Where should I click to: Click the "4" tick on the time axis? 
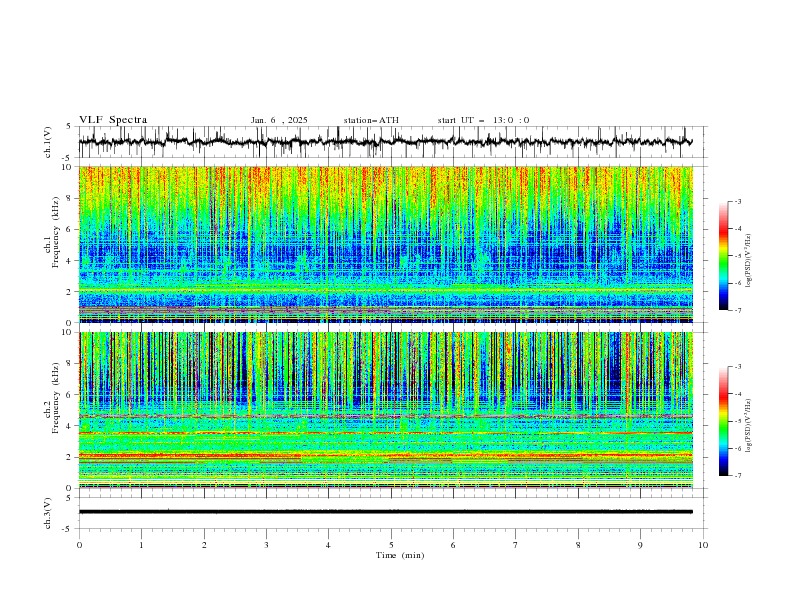(x=328, y=545)
